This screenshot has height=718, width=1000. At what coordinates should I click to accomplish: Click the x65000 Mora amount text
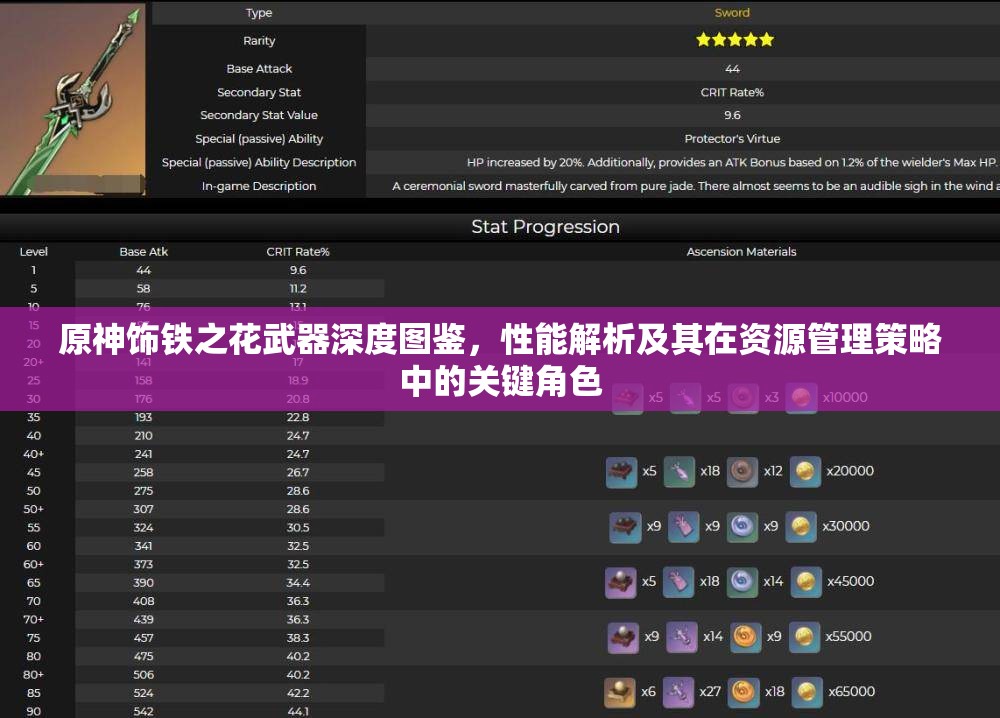(x=851, y=691)
